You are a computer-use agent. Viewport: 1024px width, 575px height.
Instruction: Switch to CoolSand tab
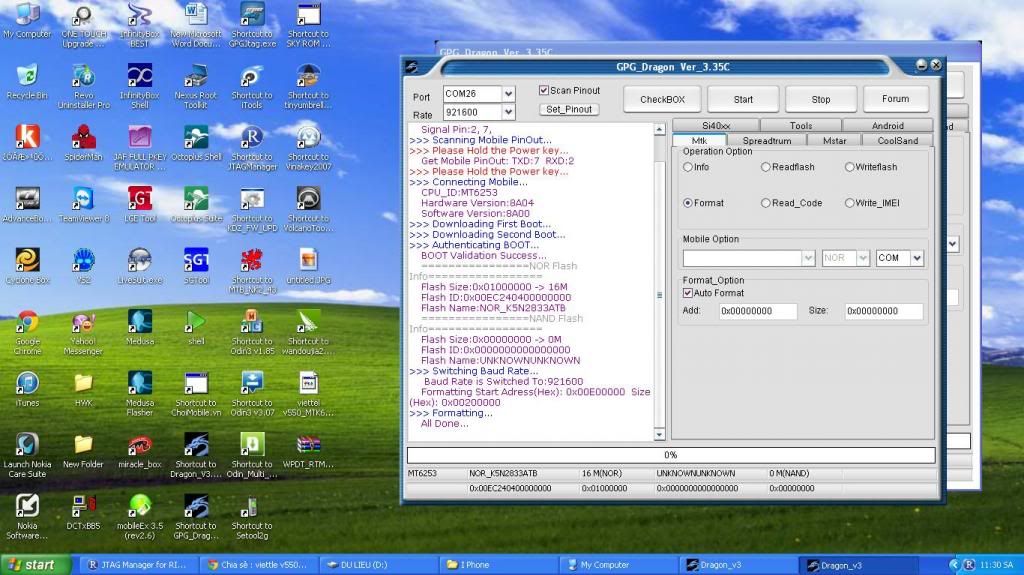[x=897, y=140]
